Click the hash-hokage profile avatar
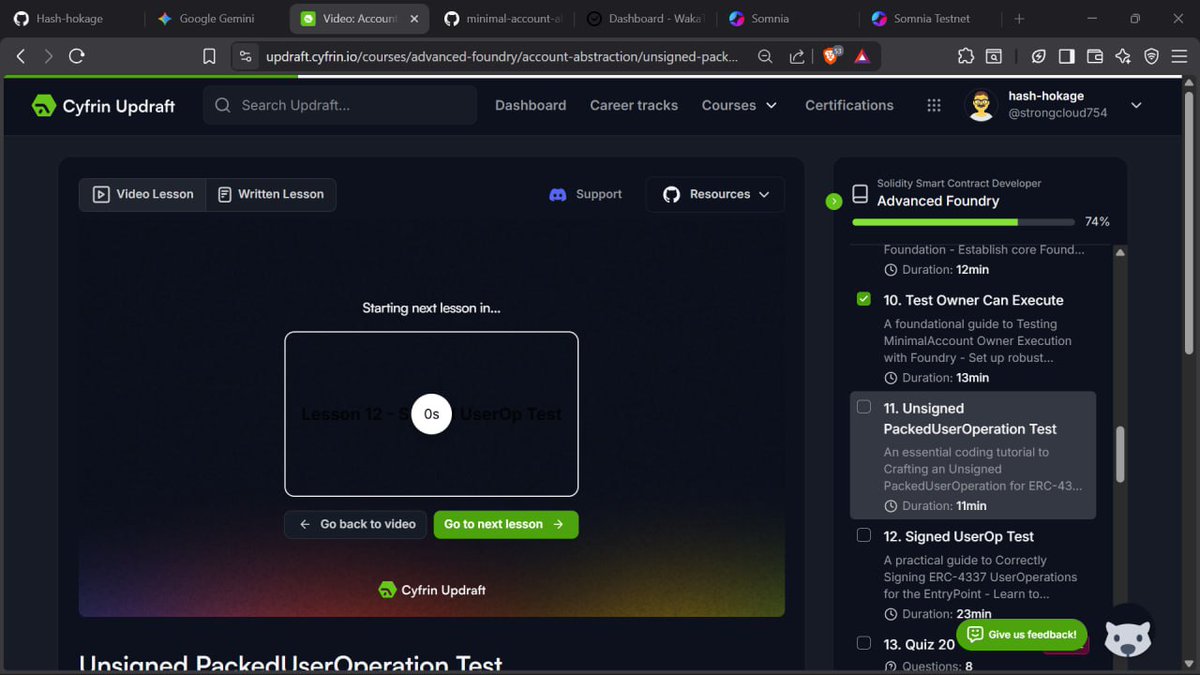 [981, 105]
